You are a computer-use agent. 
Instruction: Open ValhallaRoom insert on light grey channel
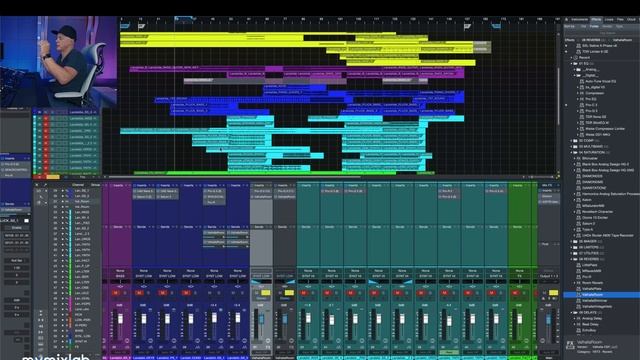(x=262, y=197)
